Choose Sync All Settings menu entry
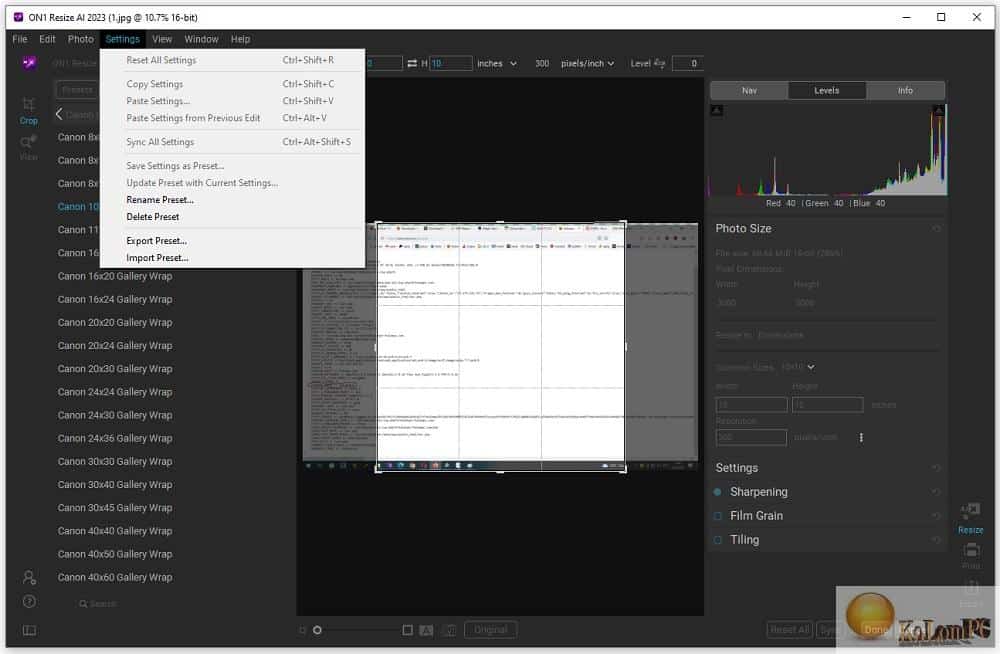 click(x=233, y=142)
